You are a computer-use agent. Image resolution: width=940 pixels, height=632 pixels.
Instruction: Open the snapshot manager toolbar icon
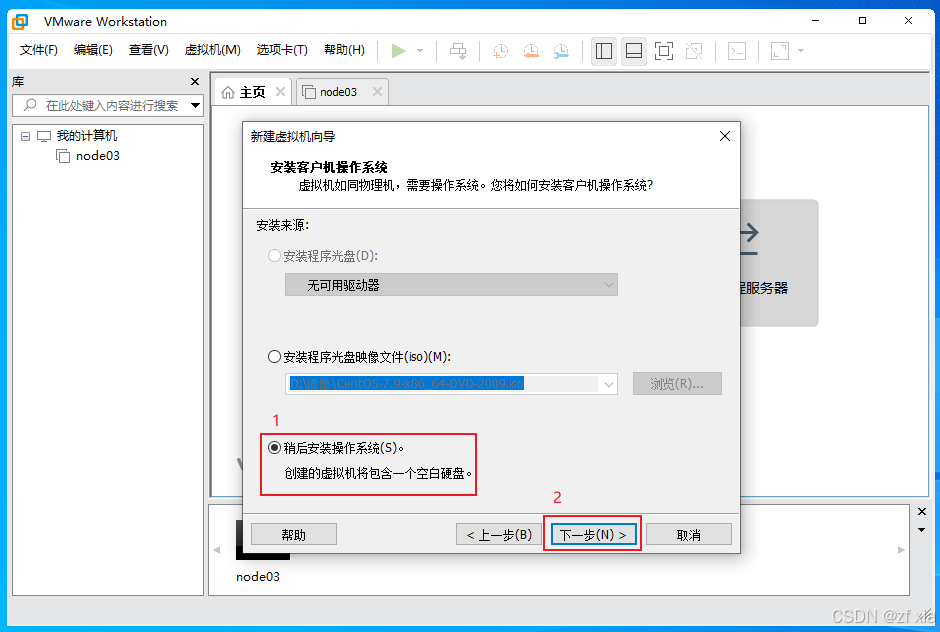pos(562,51)
